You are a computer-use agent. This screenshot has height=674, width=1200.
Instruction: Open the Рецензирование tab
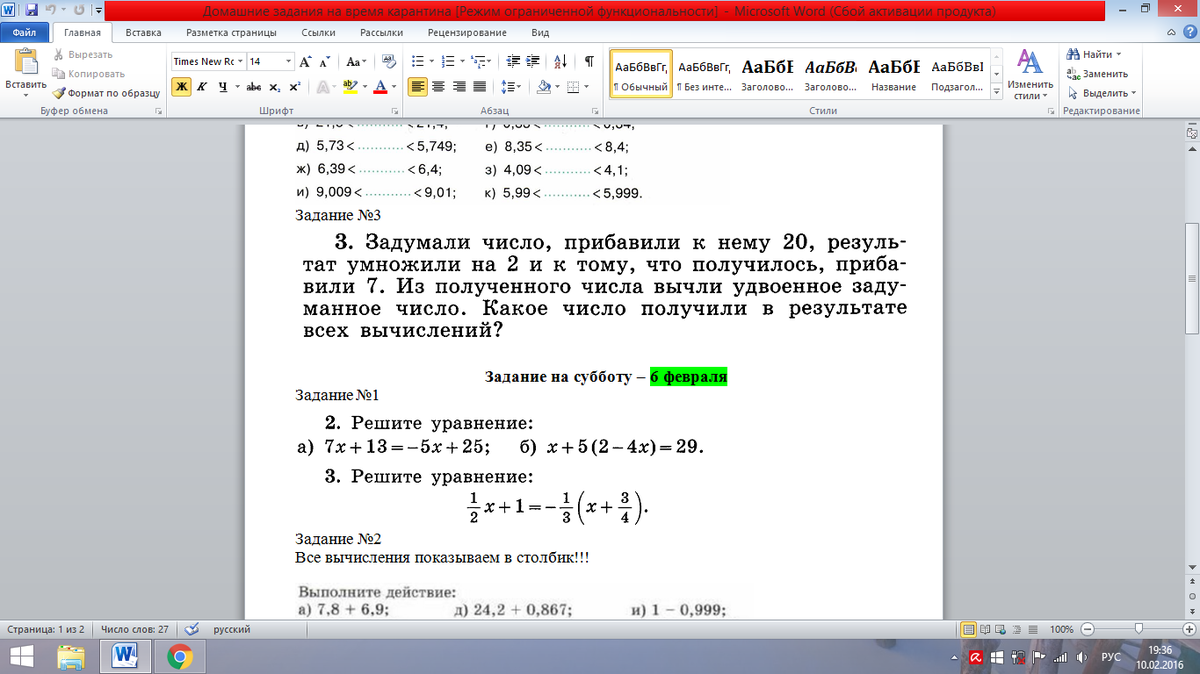[466, 32]
